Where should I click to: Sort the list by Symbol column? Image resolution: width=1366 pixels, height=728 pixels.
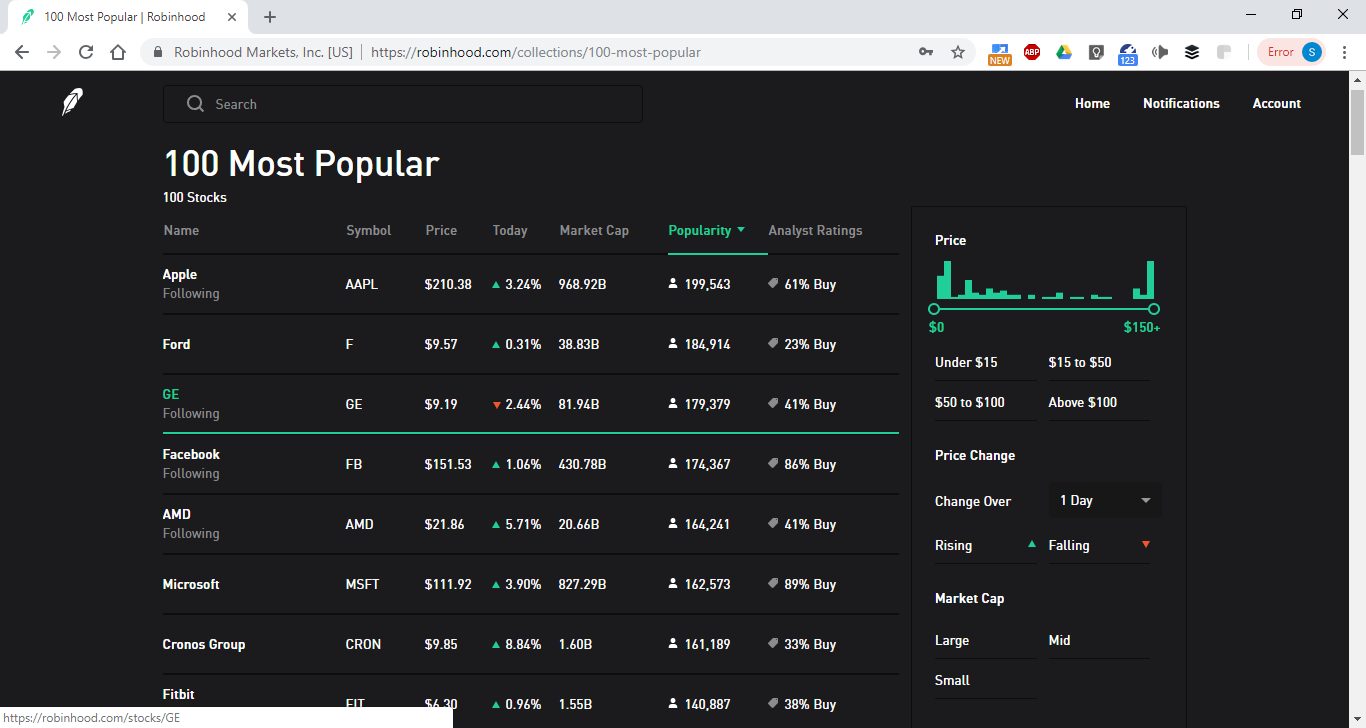pyautogui.click(x=368, y=230)
